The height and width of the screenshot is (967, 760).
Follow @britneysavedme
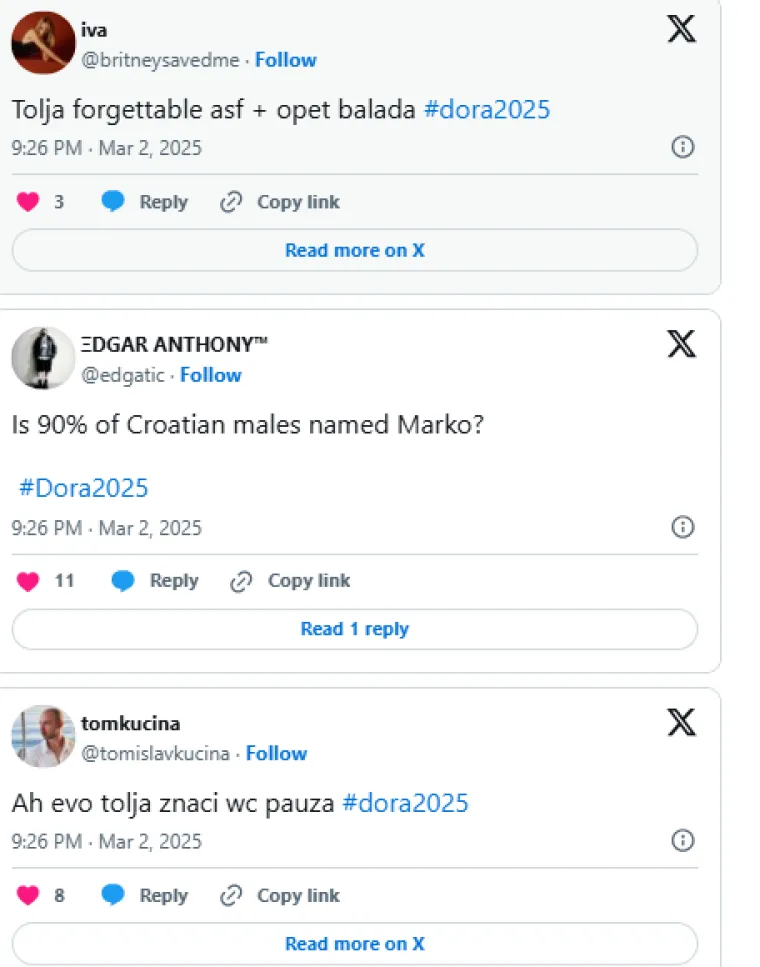point(286,60)
